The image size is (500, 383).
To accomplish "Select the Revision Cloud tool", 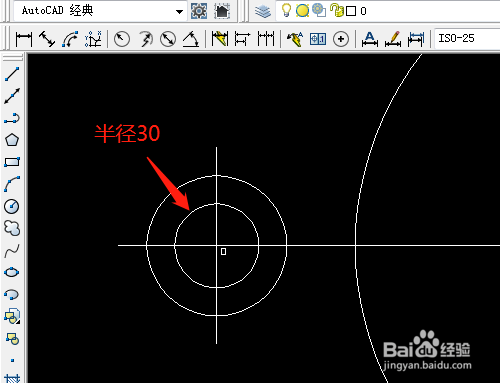I will tap(12, 229).
